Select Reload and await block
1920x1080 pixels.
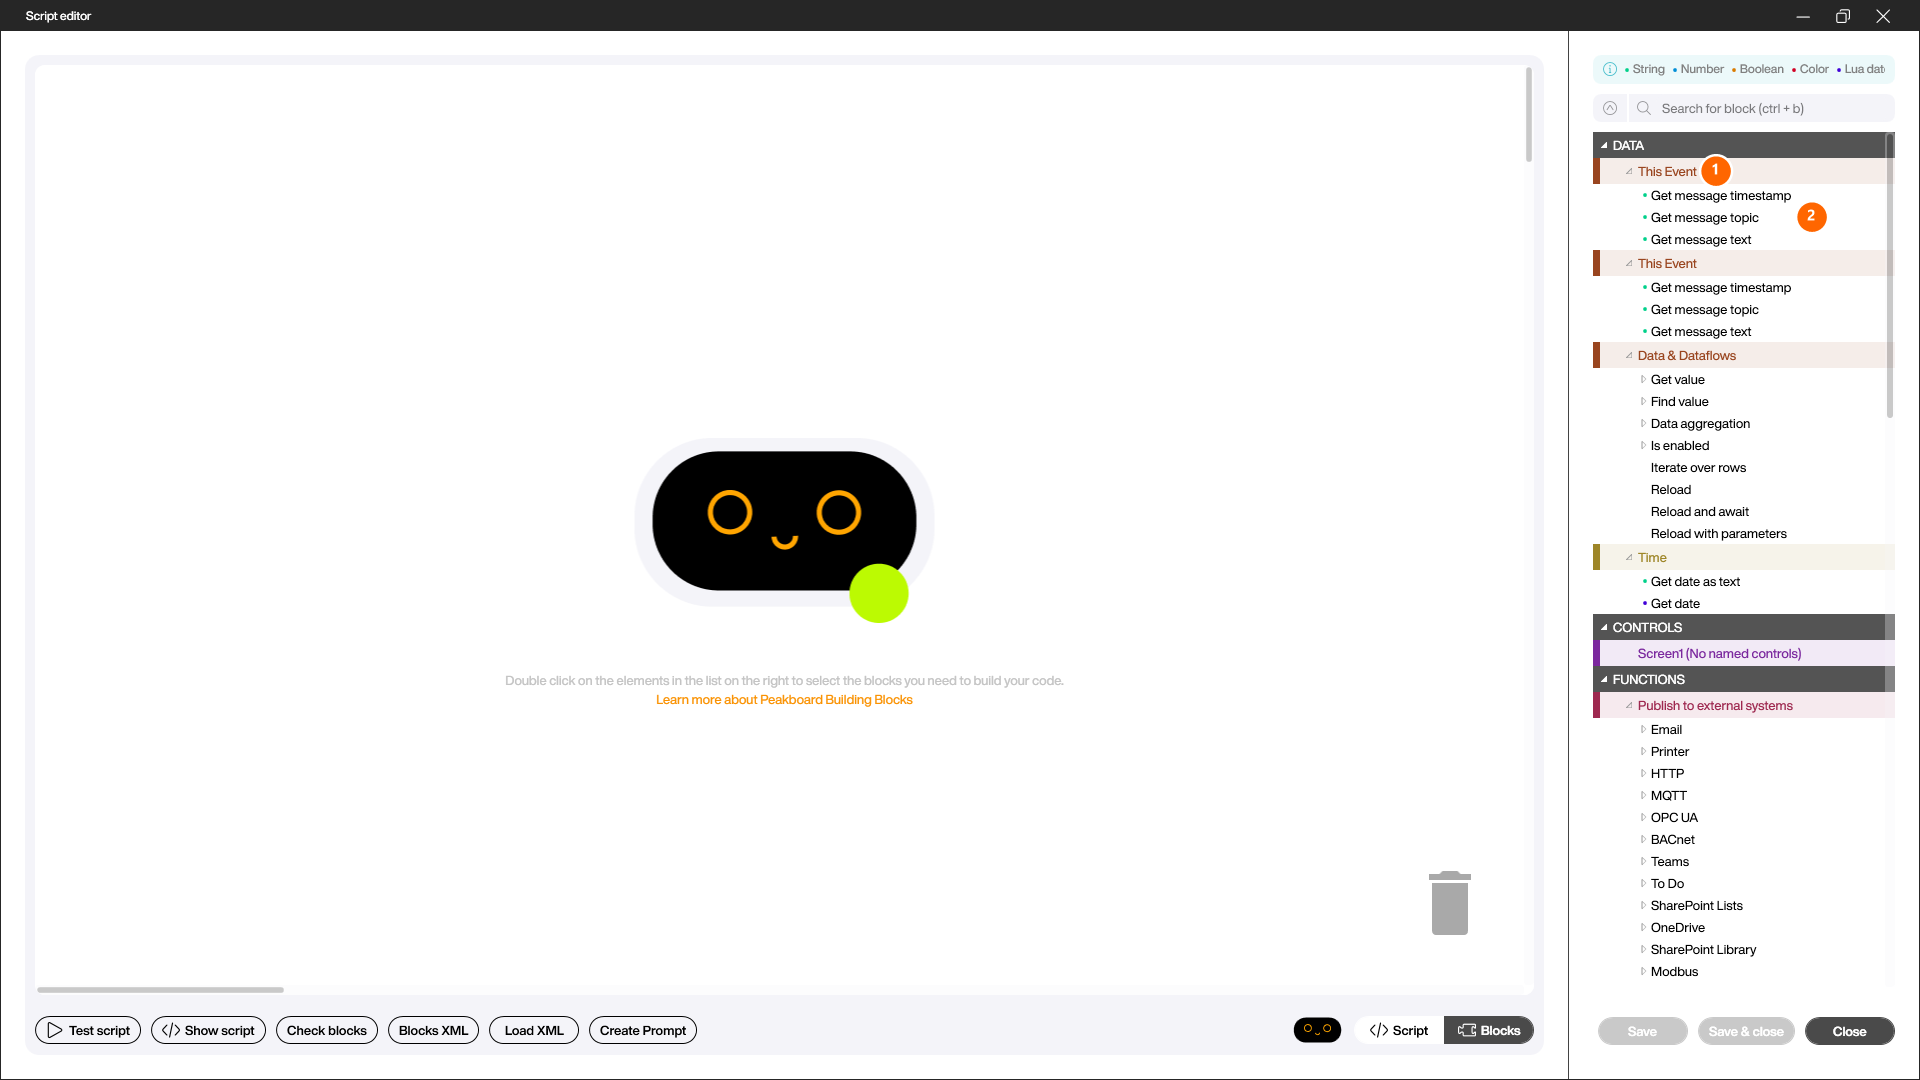[x=1699, y=511]
